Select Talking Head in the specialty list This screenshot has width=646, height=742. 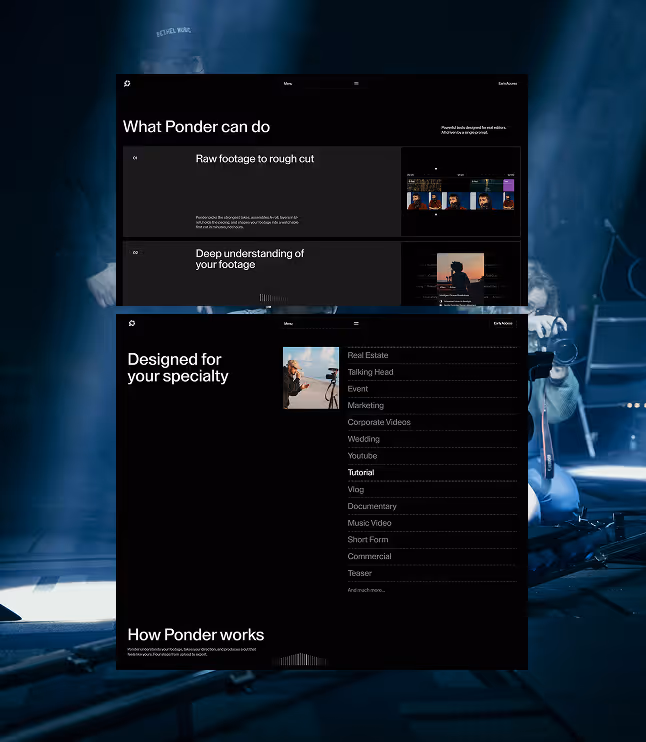click(x=371, y=372)
